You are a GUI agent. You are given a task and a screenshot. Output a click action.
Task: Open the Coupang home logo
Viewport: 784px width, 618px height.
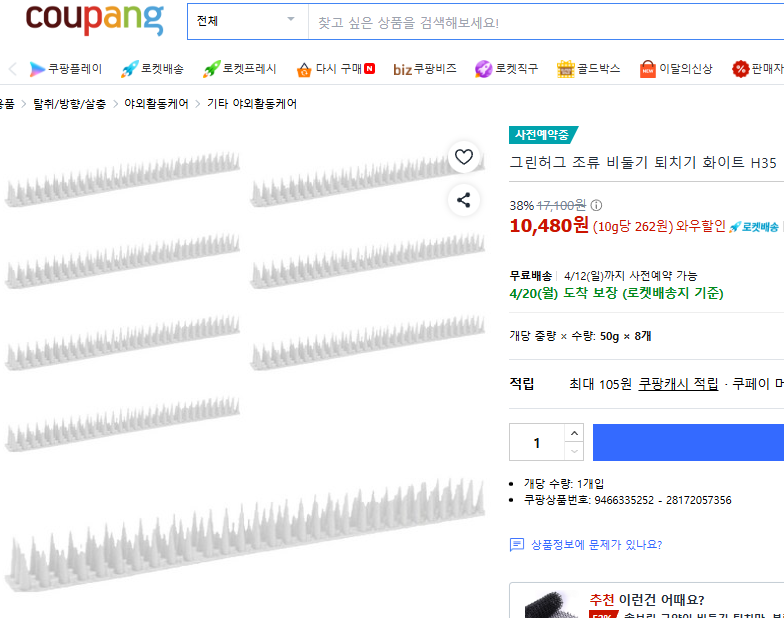(x=94, y=19)
